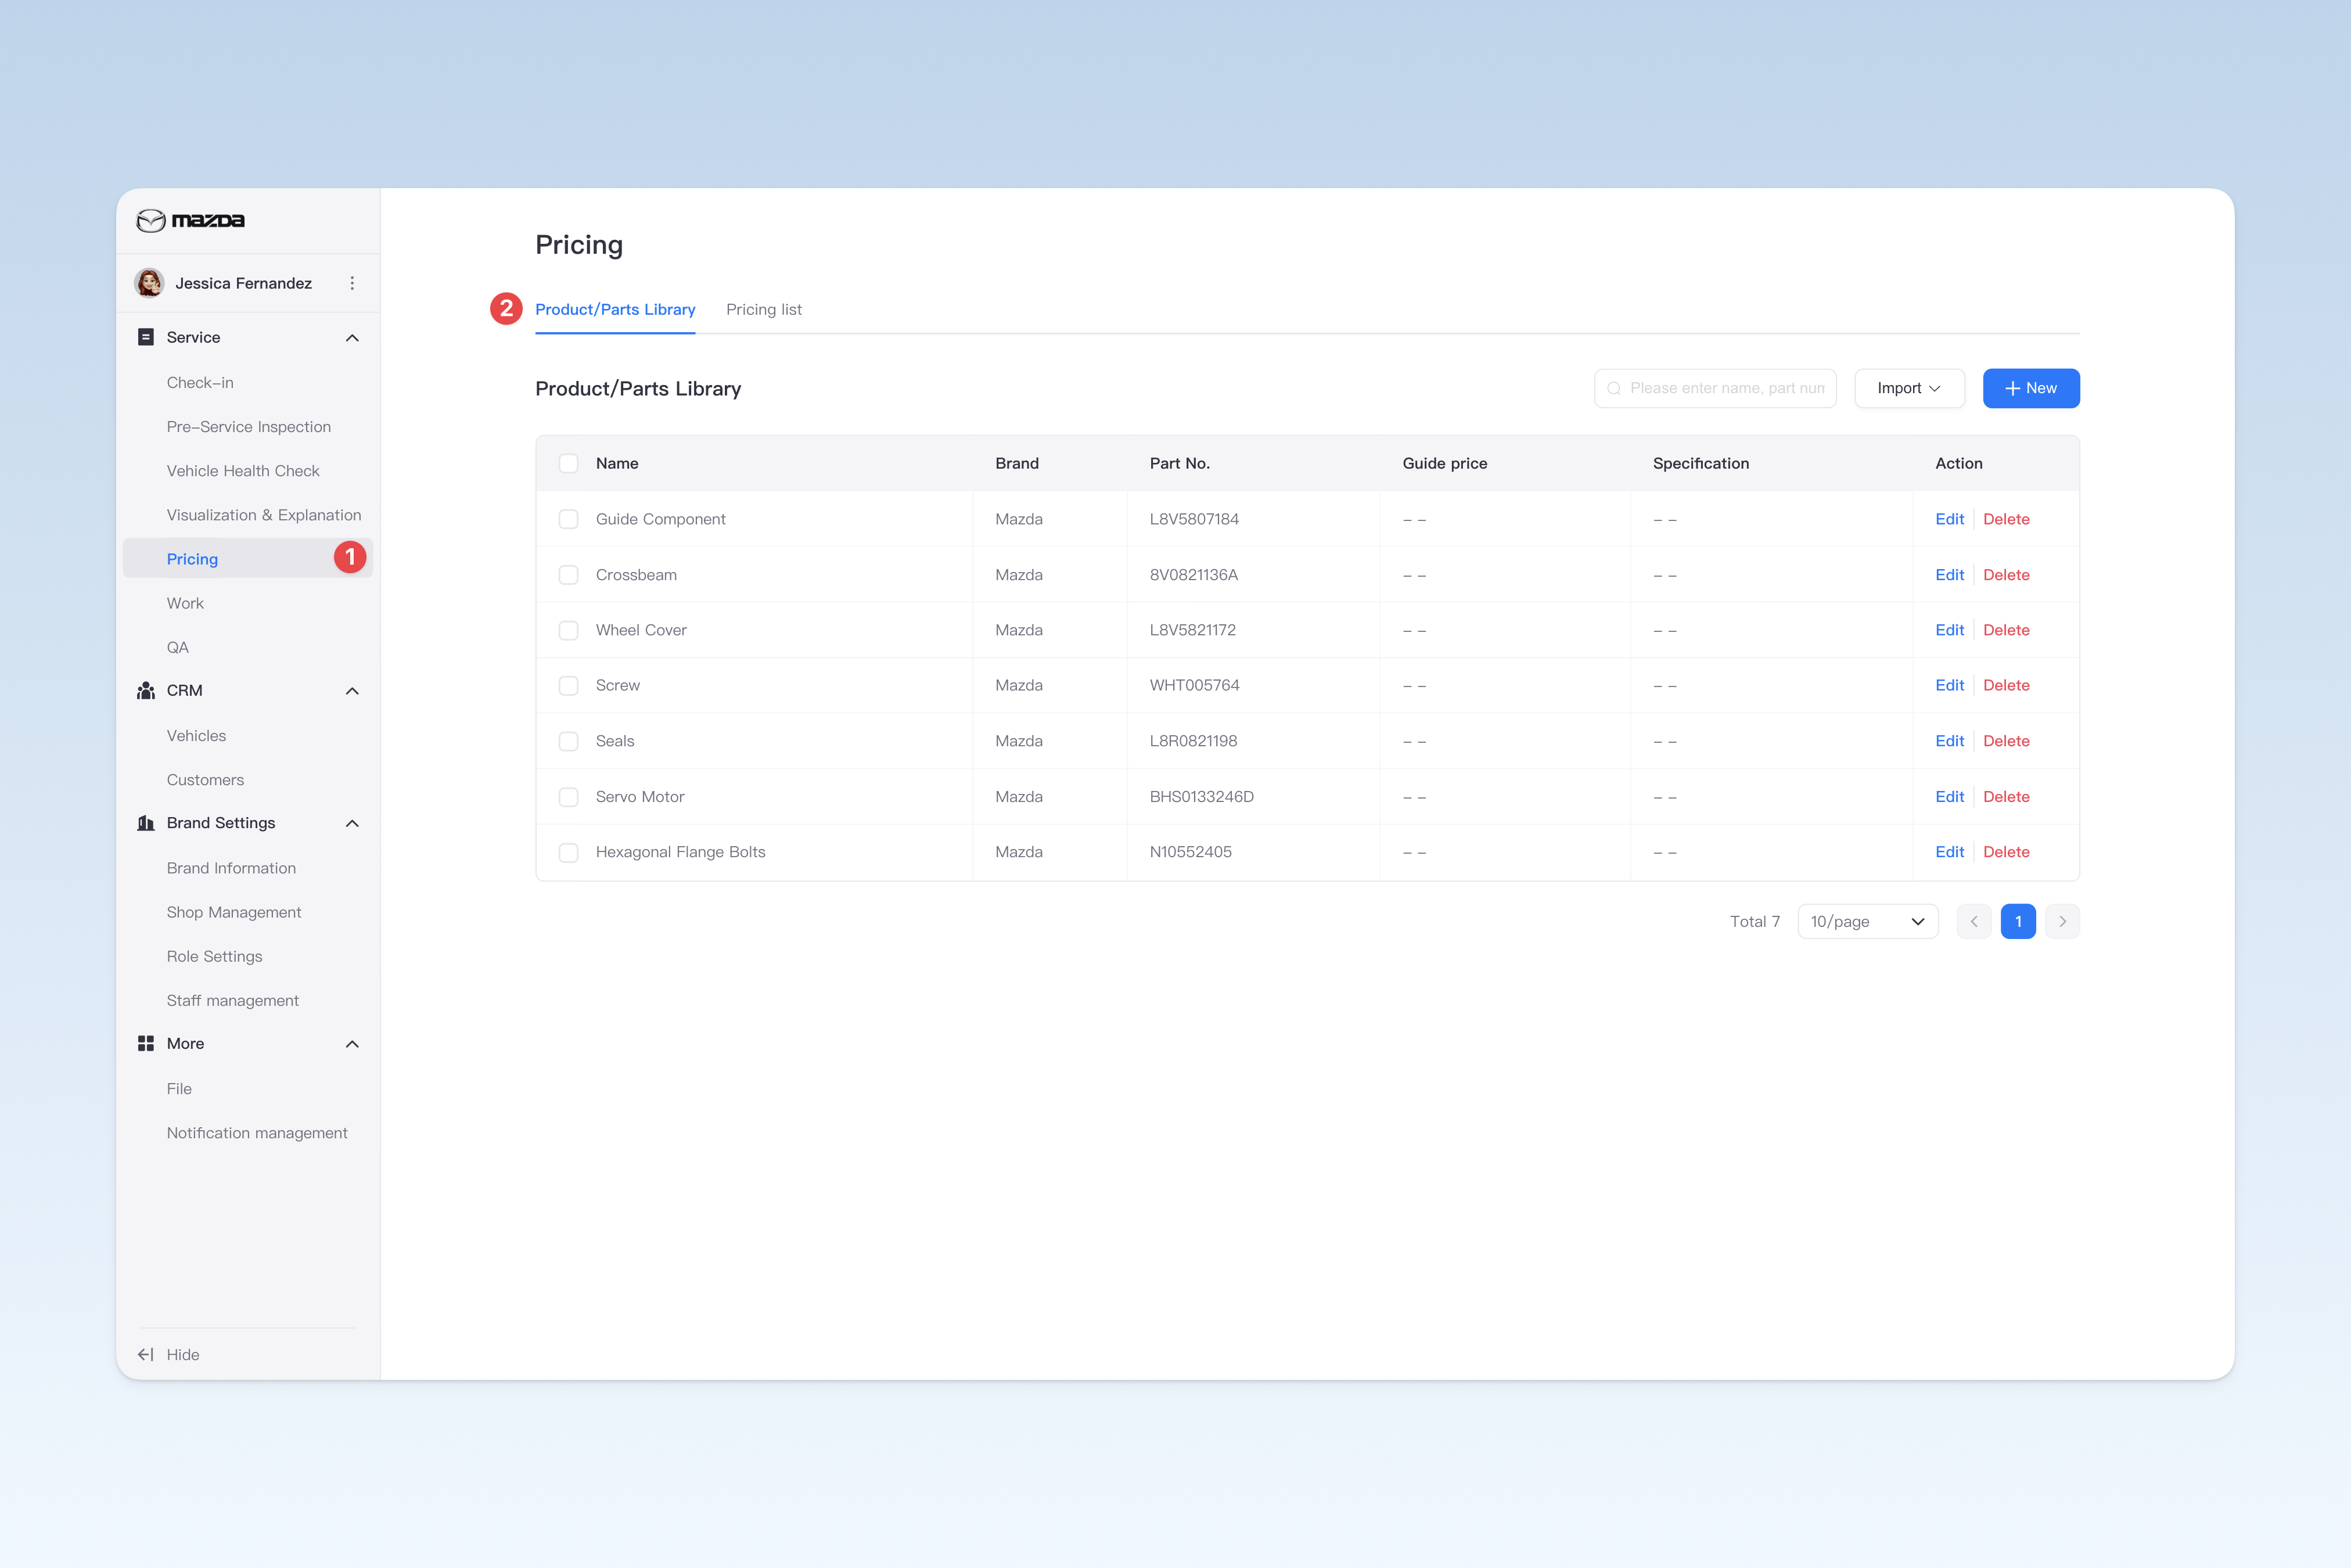Check the Servo Motor row checkbox
Screen dimensions: 2351x1568
pos(568,797)
